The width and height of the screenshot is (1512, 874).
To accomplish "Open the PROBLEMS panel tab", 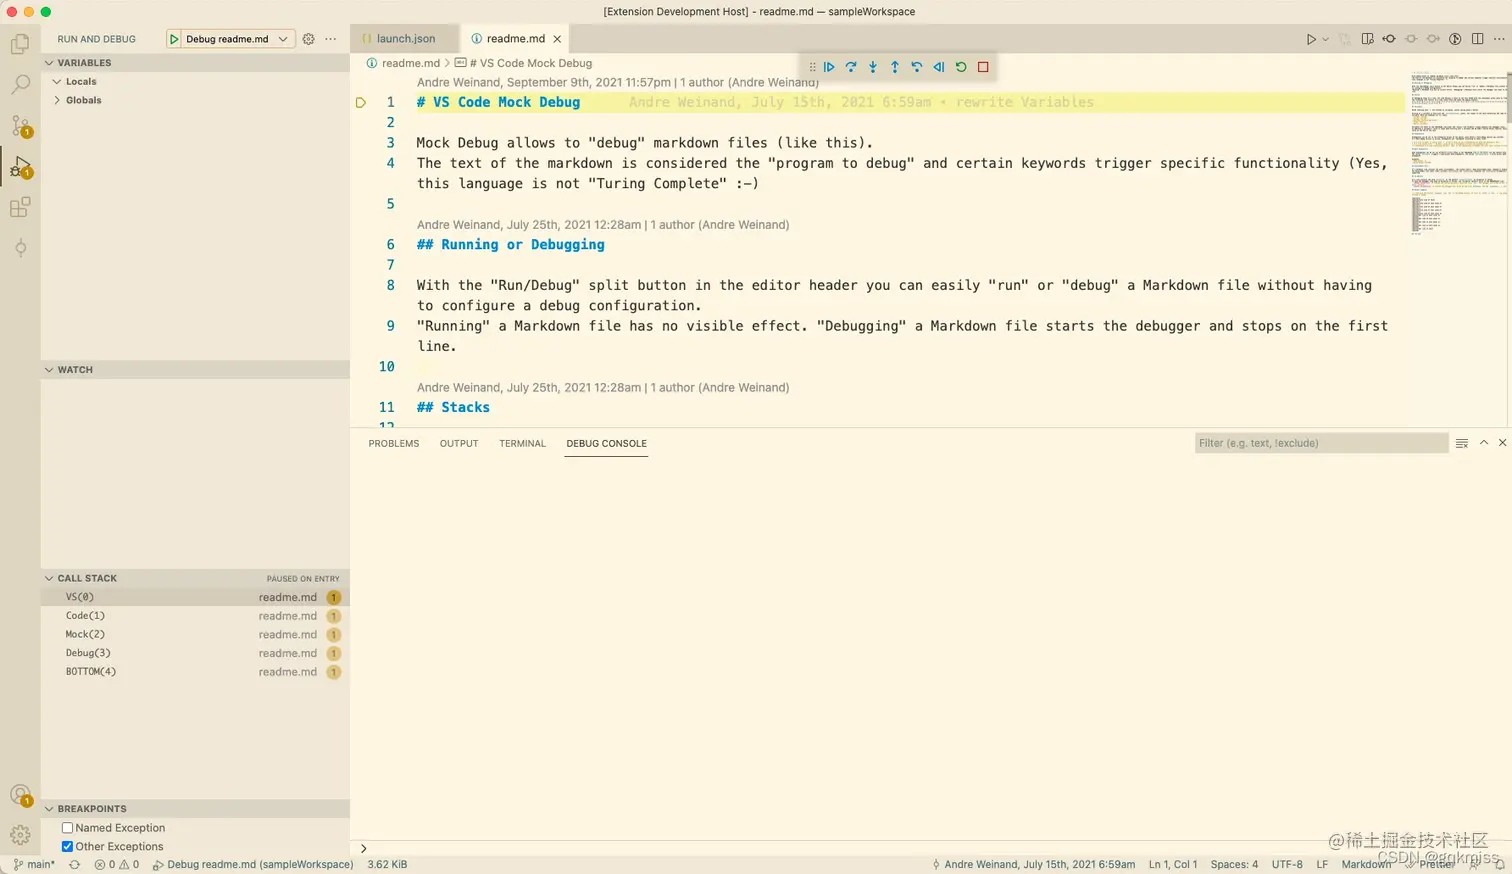I will (394, 443).
